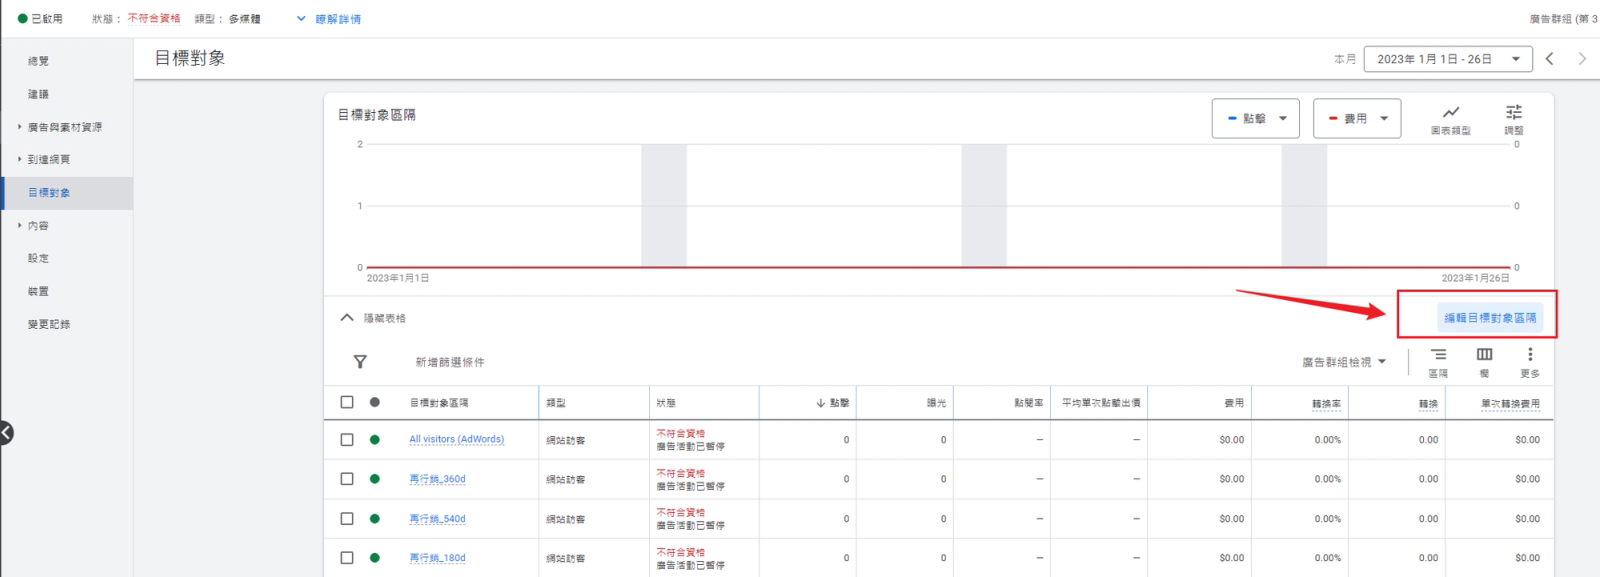Screen dimensions: 1600x577
Task: Sort by 狀態 column header
Action: tap(666, 403)
